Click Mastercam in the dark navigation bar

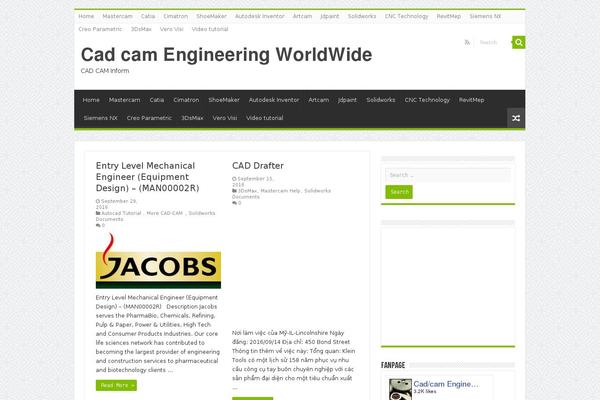124,100
